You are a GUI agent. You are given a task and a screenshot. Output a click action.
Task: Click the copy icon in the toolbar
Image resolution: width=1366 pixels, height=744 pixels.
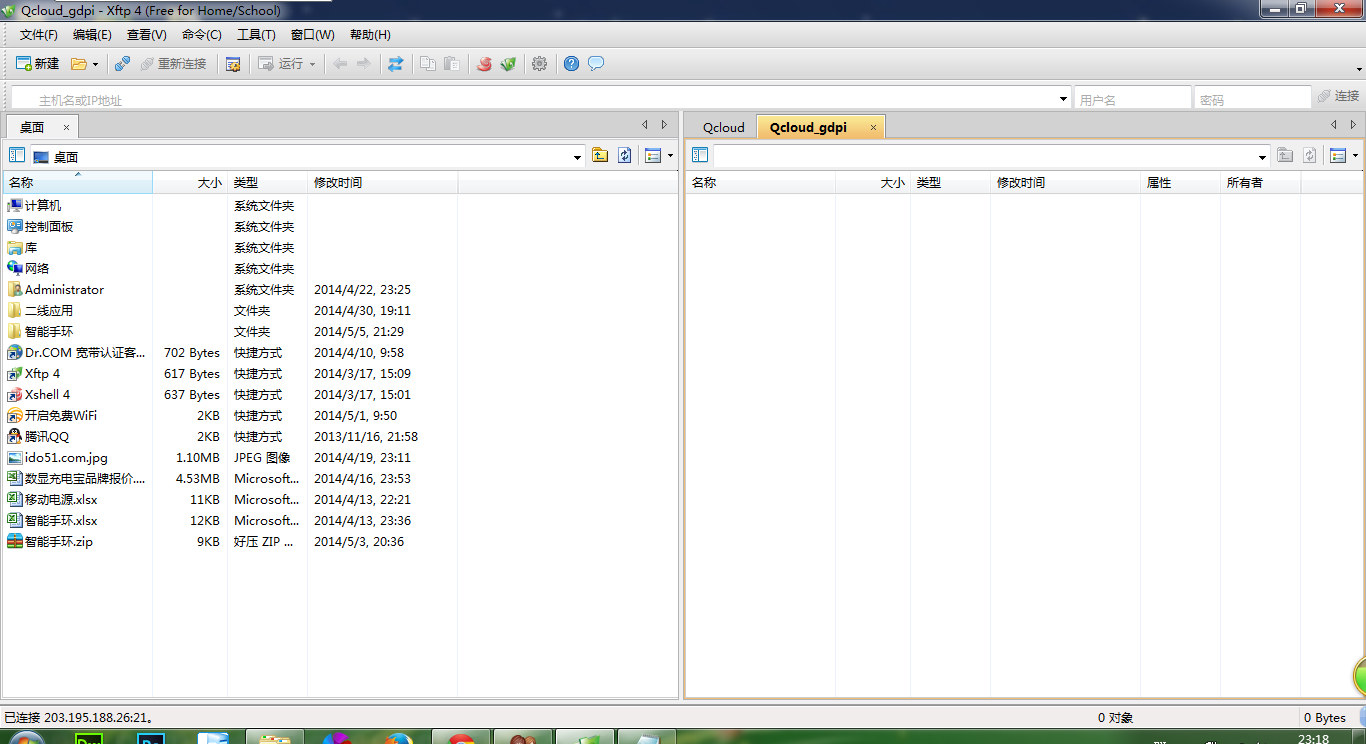coord(428,64)
